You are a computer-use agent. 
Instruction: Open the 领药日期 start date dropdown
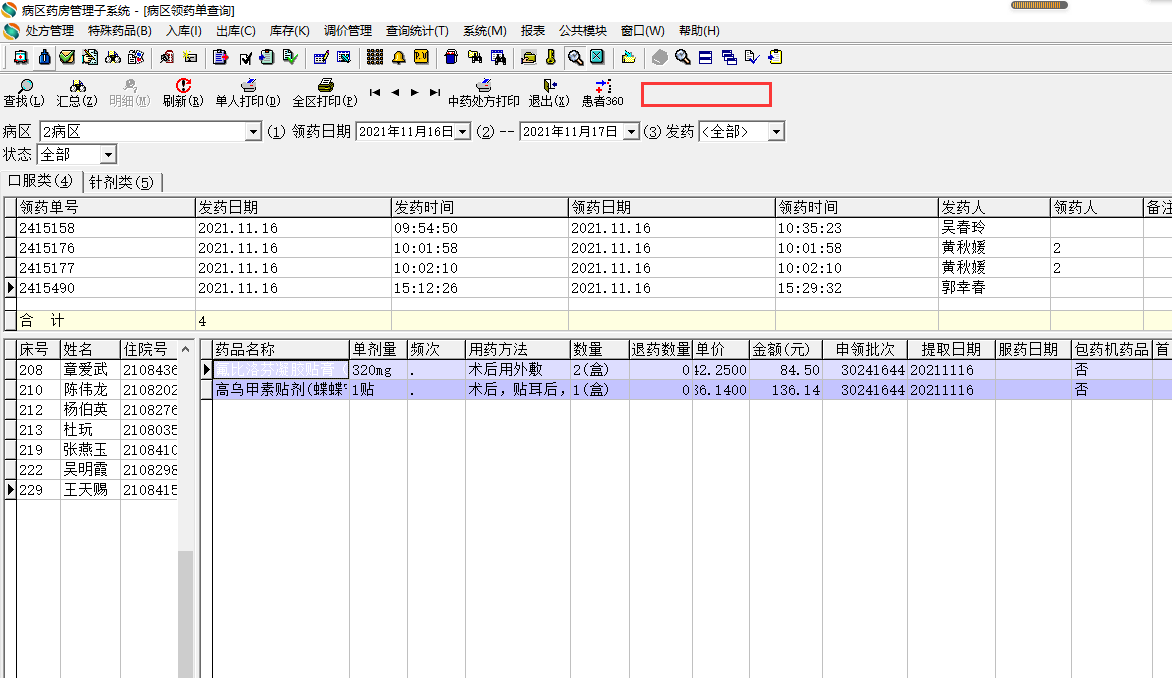(x=462, y=132)
